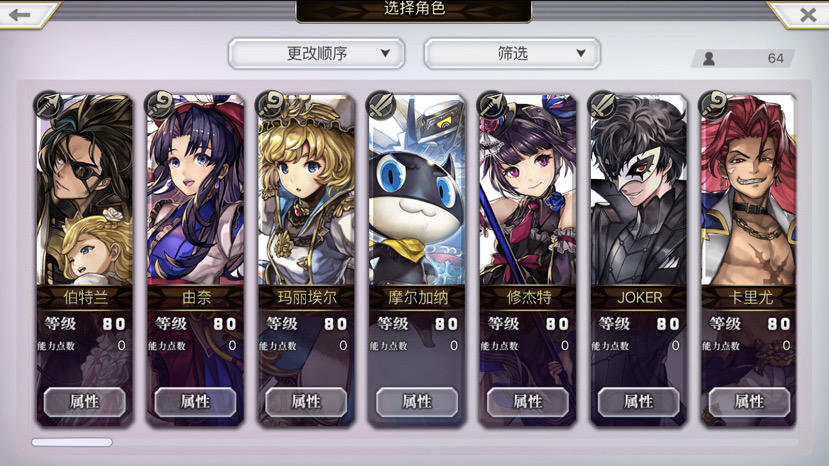Click the back arrow icon

click(x=20, y=15)
